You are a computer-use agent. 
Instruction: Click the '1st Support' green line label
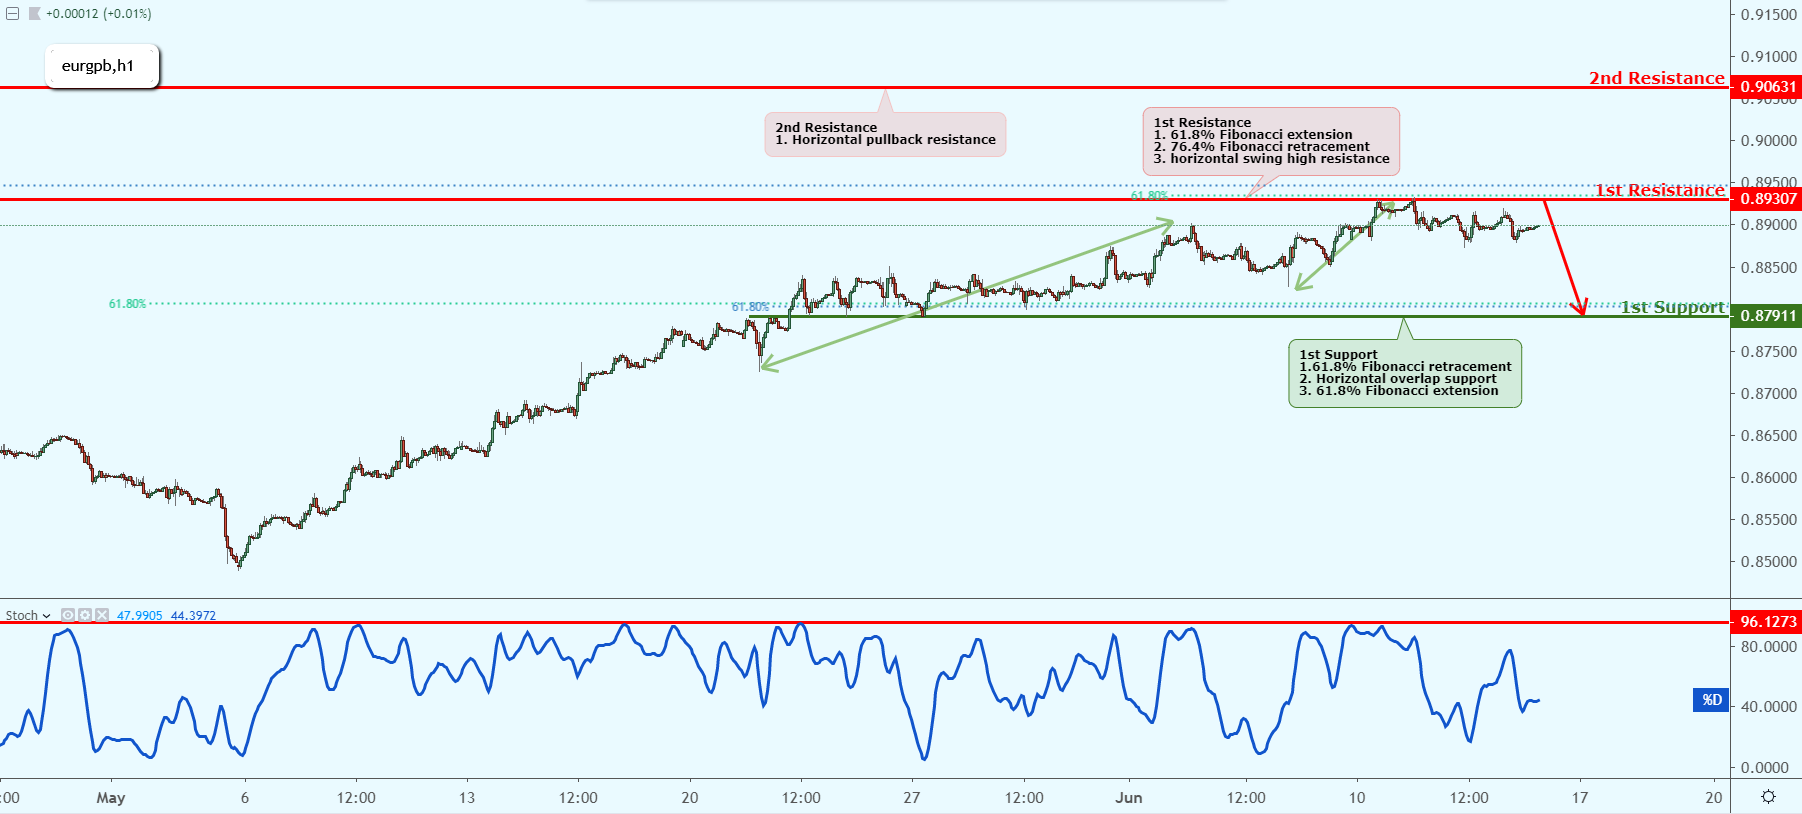pos(1673,307)
